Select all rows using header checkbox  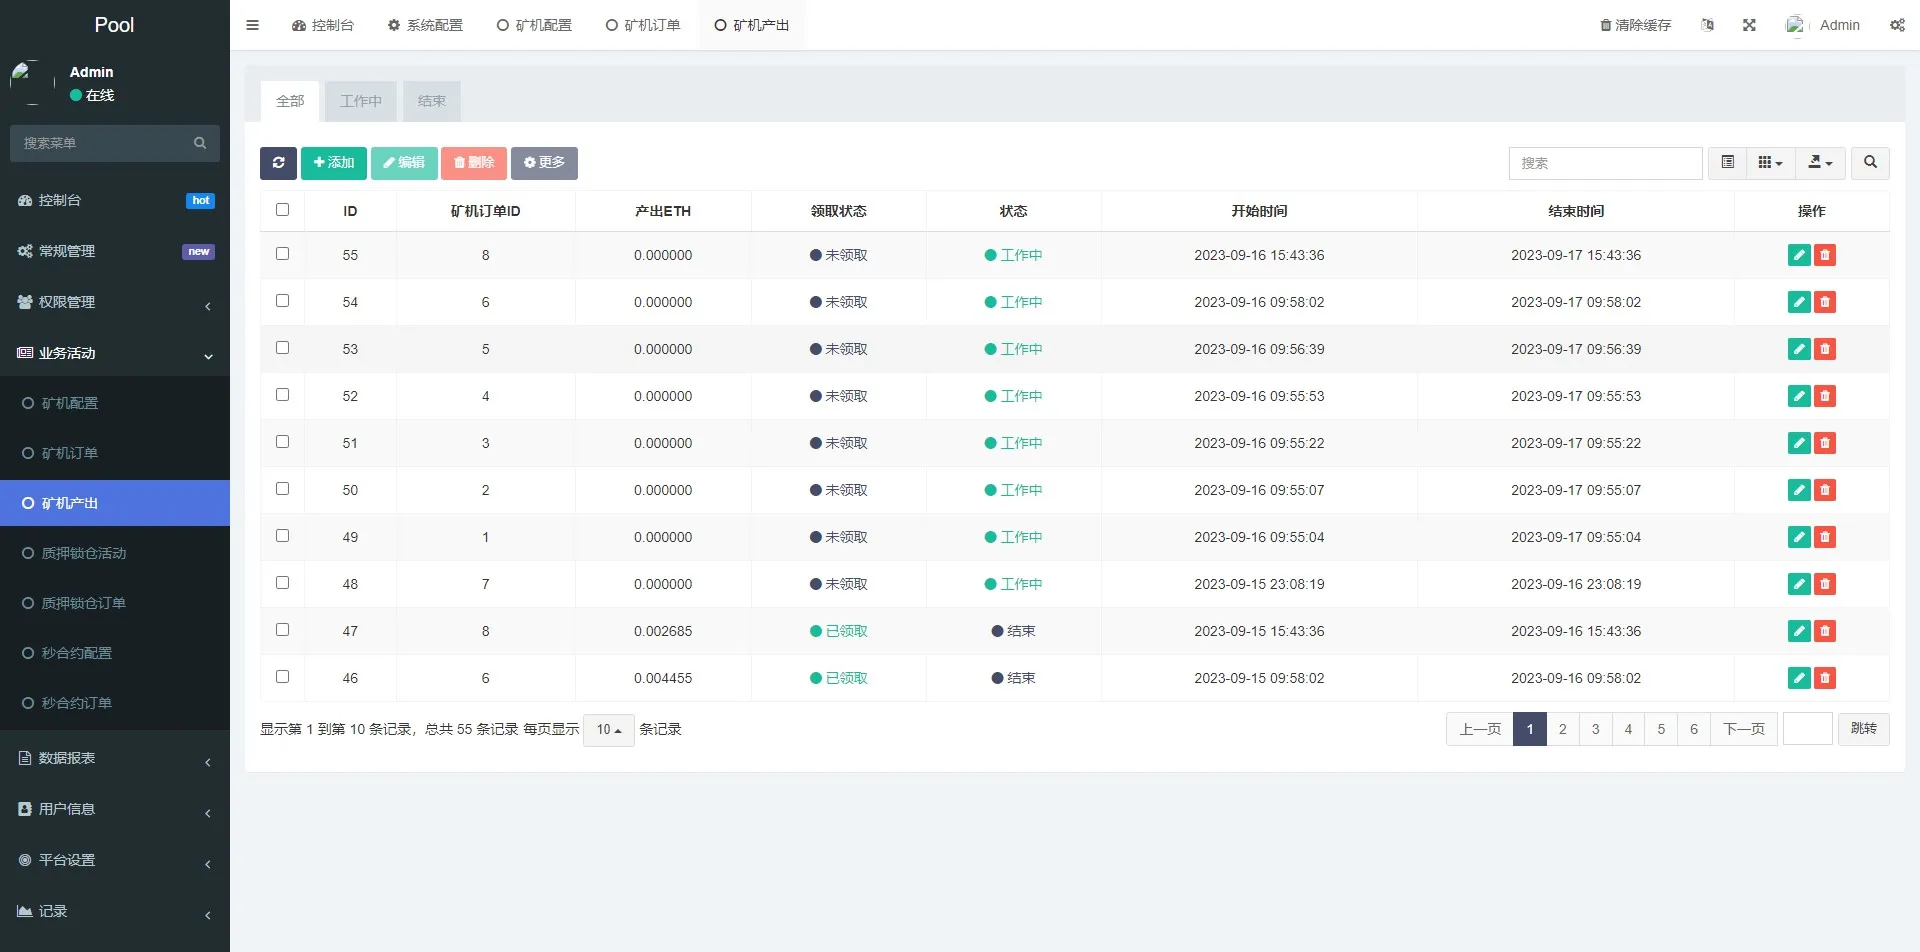282,210
